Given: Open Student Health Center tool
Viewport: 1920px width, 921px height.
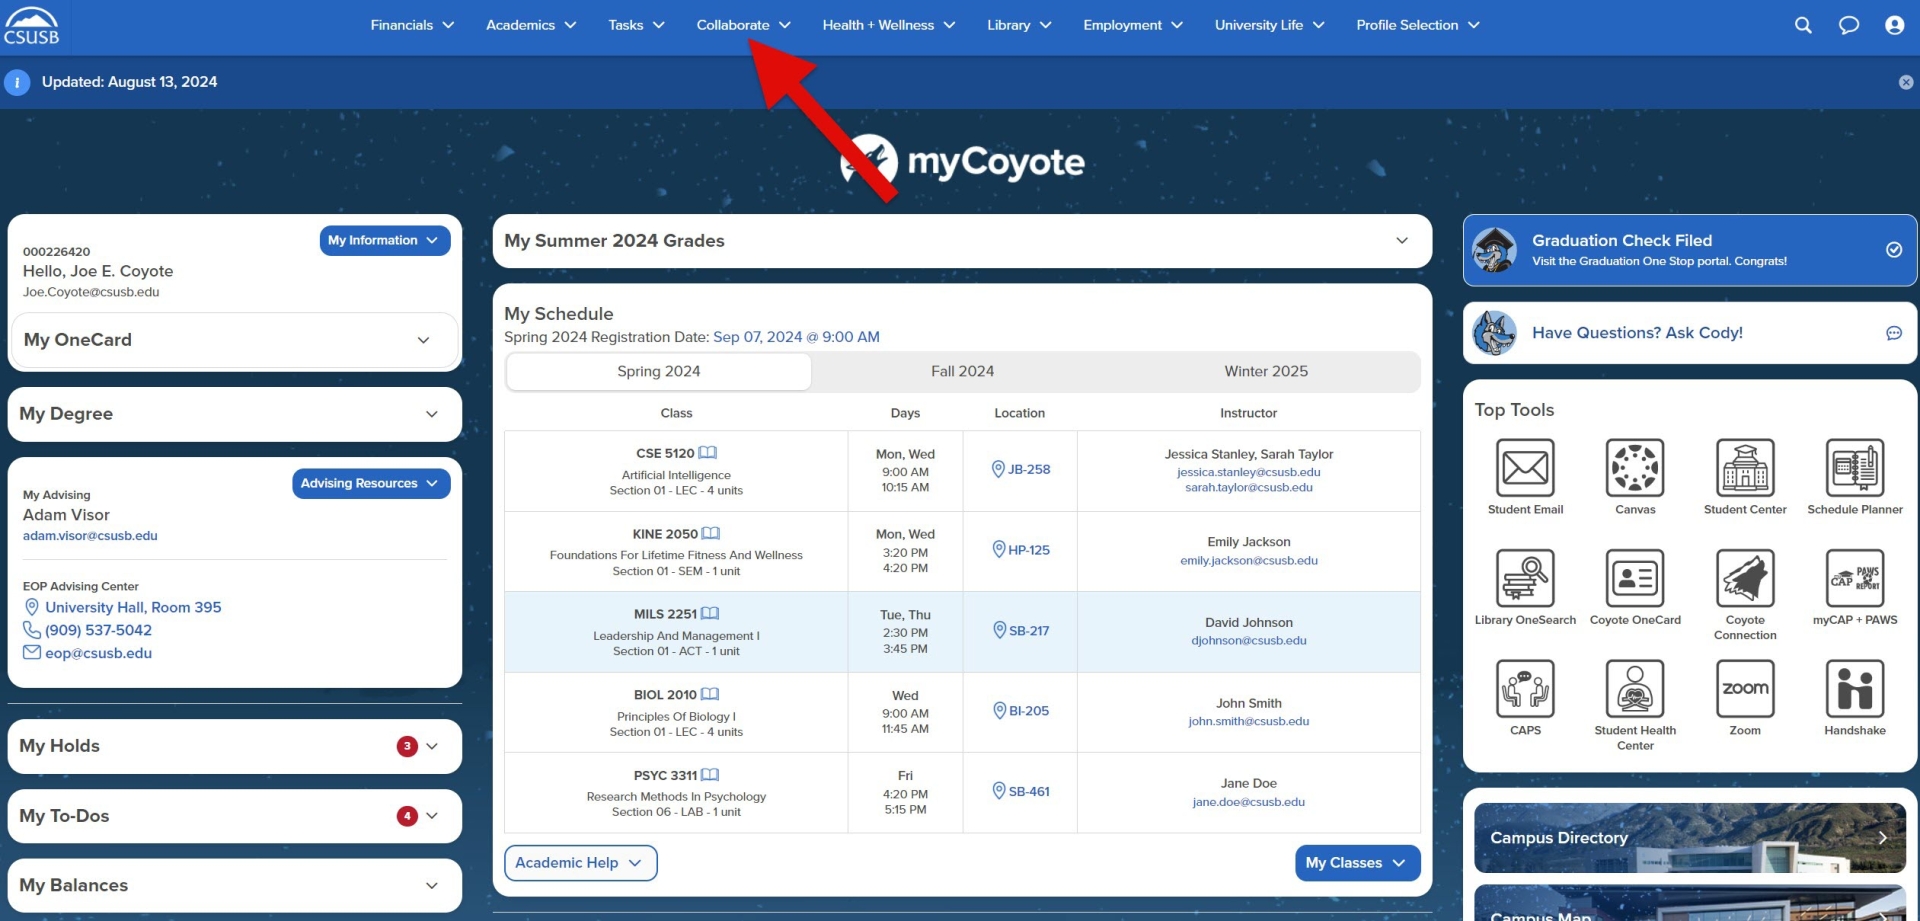Looking at the screenshot, I should [1635, 688].
